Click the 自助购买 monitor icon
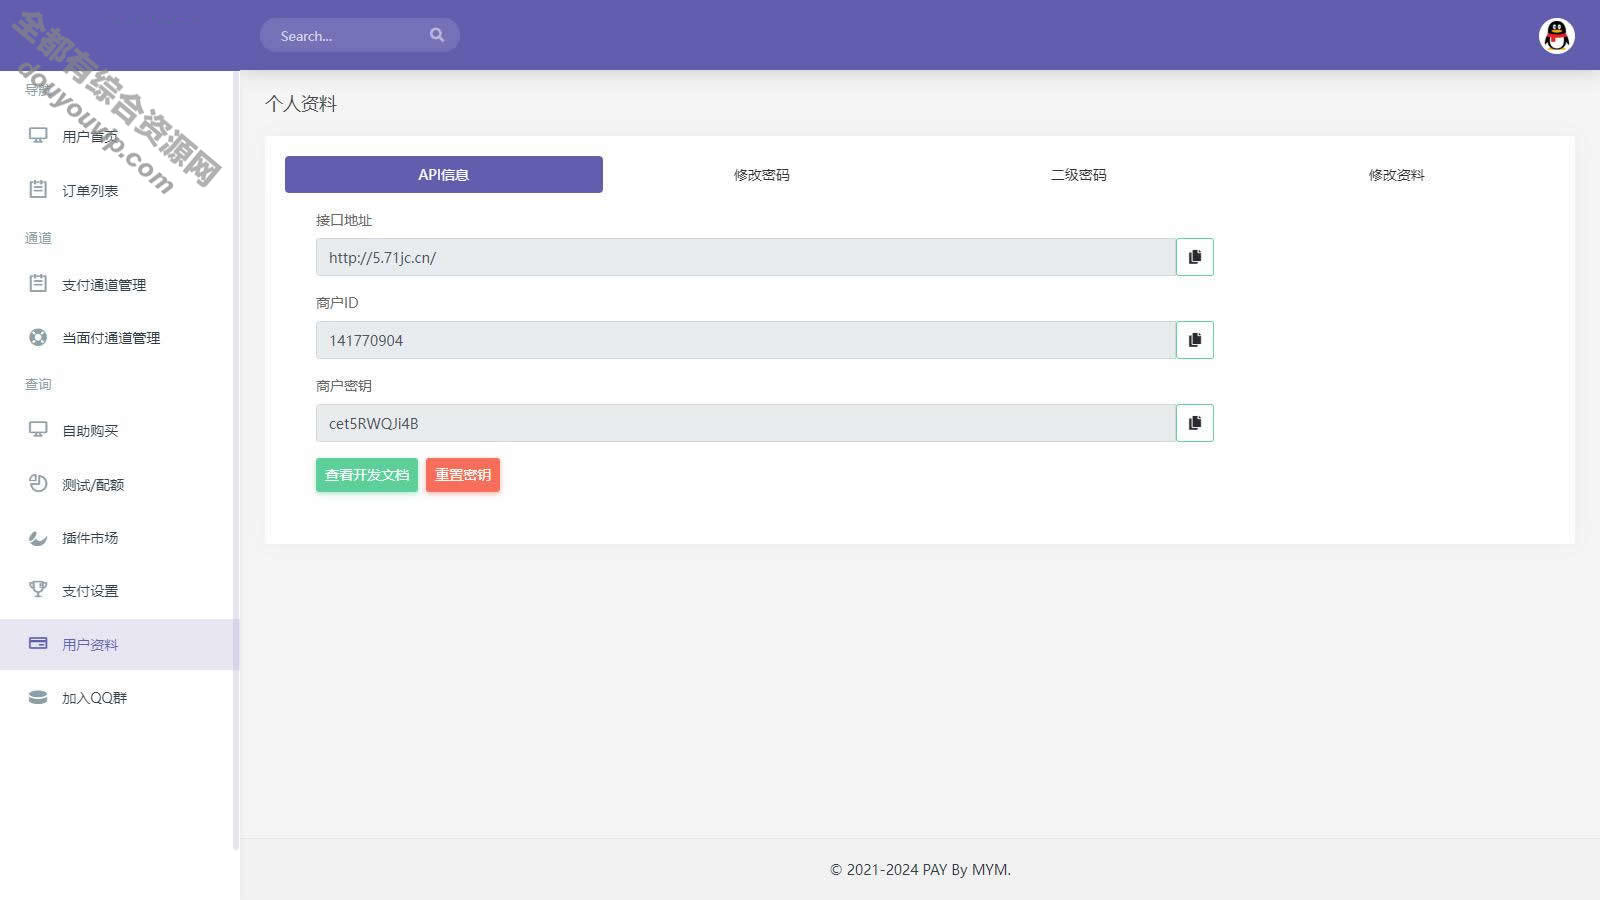Screen dimensions: 1600x900 38,430
